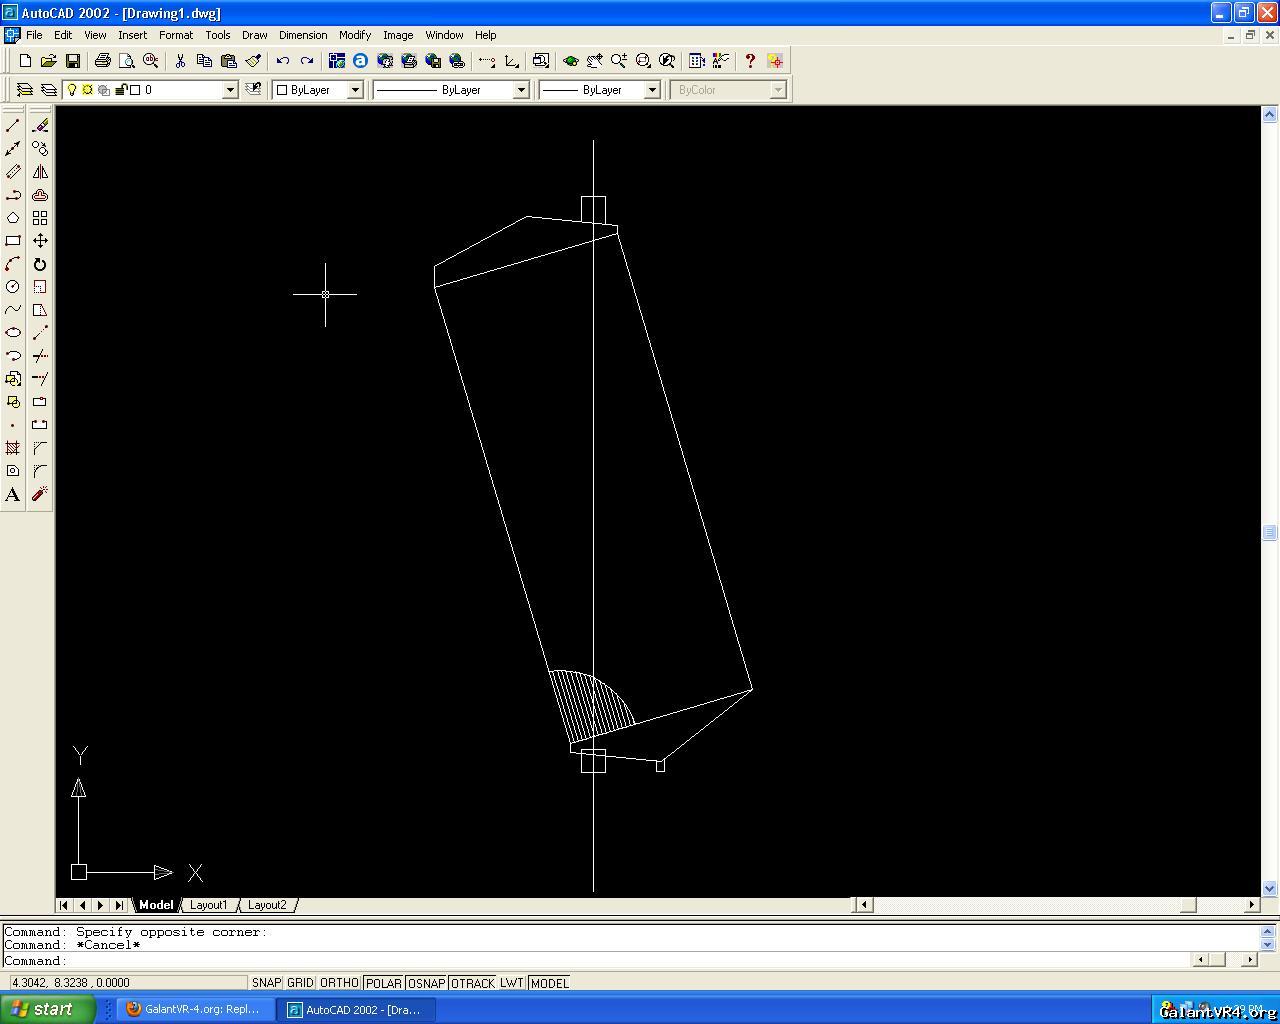Toggle SNAP mode in status bar
This screenshot has height=1024, width=1280.
click(266, 983)
